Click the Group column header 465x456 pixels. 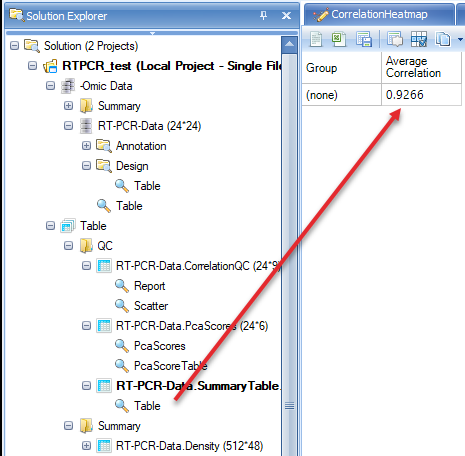[341, 68]
